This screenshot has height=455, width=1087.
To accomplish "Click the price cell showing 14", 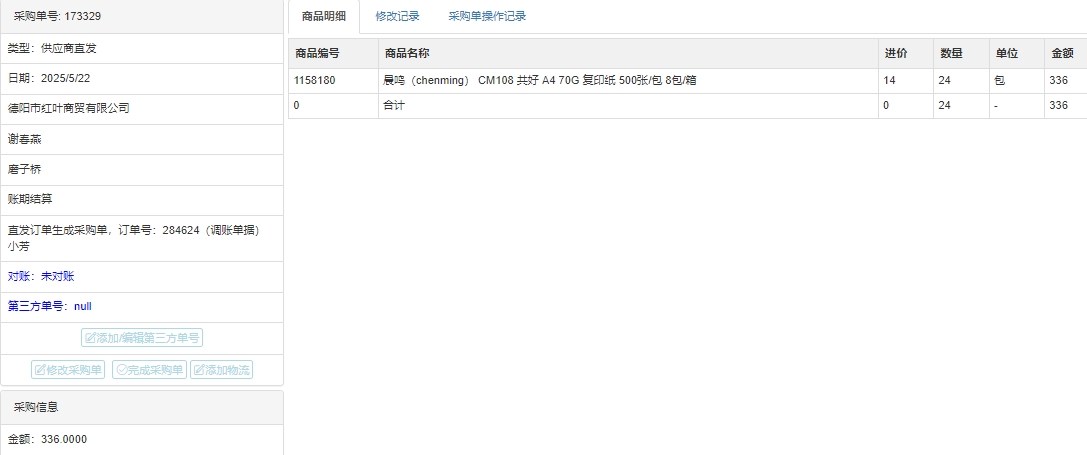I will pyautogui.click(x=906, y=80).
